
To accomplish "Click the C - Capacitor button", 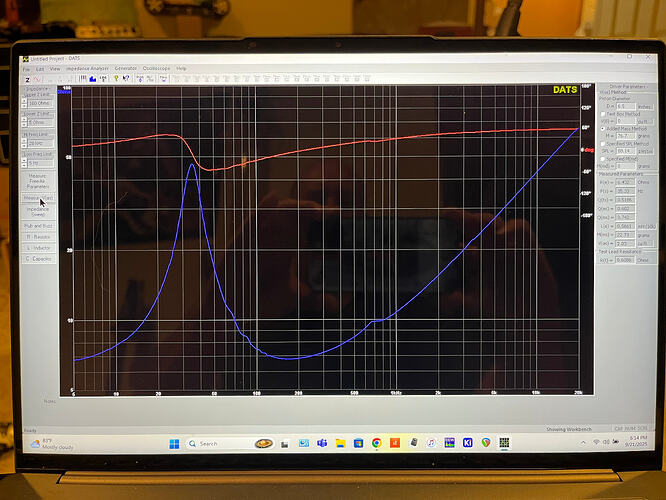I will pyautogui.click(x=38, y=259).
